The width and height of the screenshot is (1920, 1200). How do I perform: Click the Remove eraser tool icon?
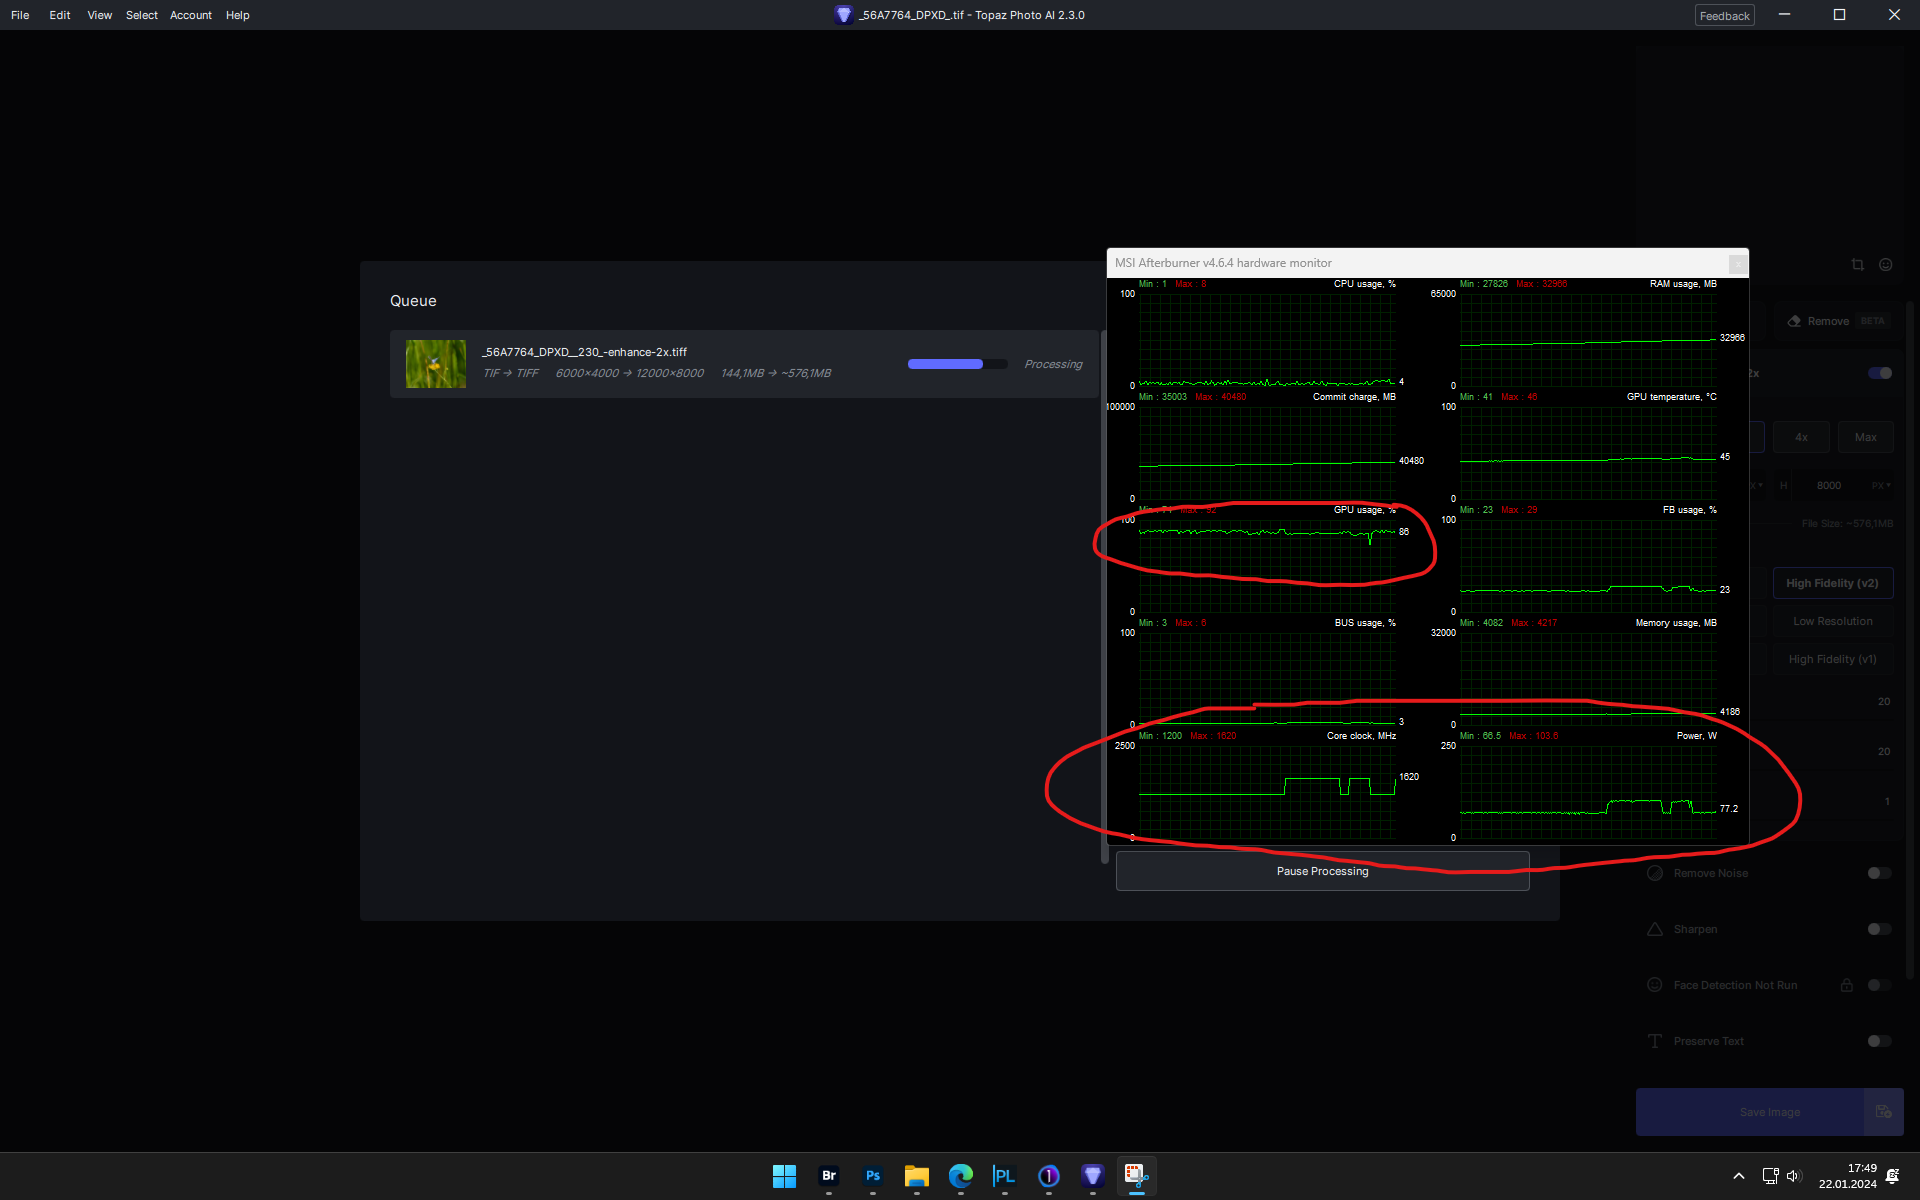coord(1794,321)
